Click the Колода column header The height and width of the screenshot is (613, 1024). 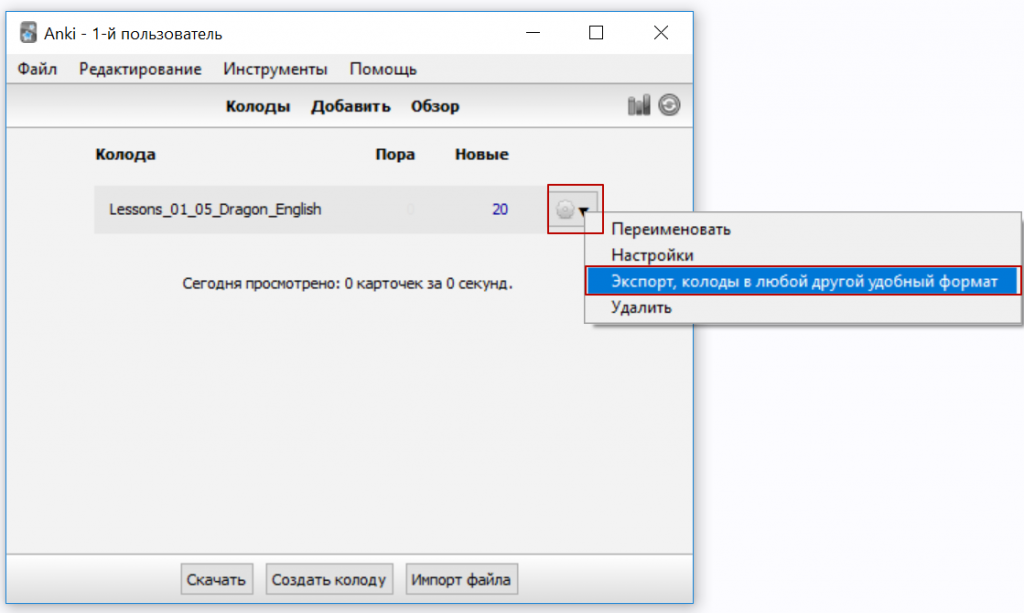125,155
